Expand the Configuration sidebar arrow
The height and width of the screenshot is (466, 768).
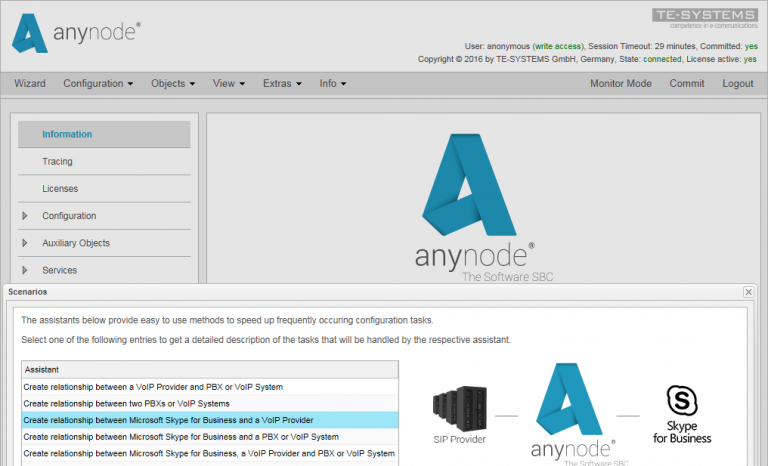[x=24, y=216]
